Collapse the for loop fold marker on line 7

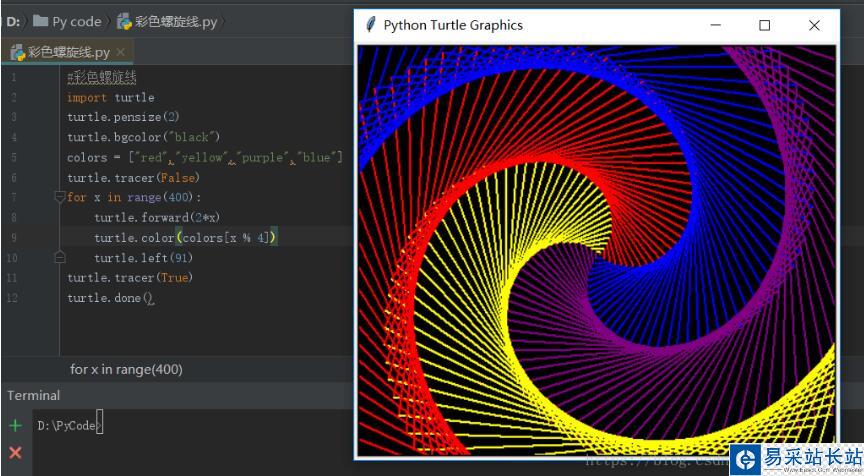pos(60,197)
